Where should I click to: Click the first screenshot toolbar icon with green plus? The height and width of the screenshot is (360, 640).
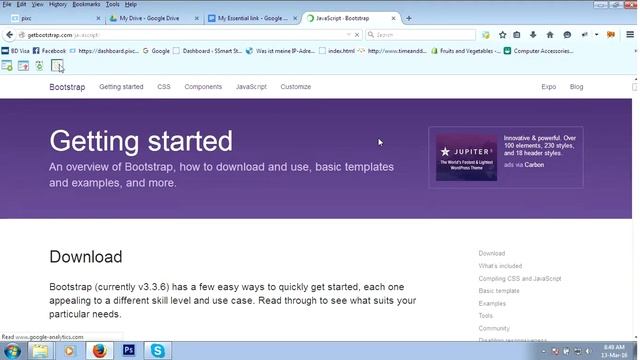tap(7, 65)
